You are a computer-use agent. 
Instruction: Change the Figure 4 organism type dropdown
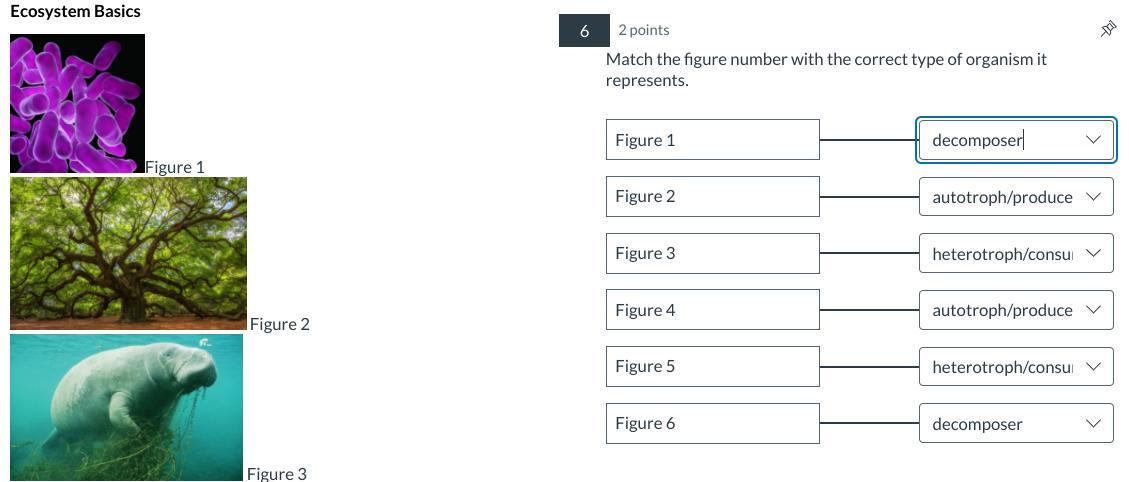[x=1015, y=310]
